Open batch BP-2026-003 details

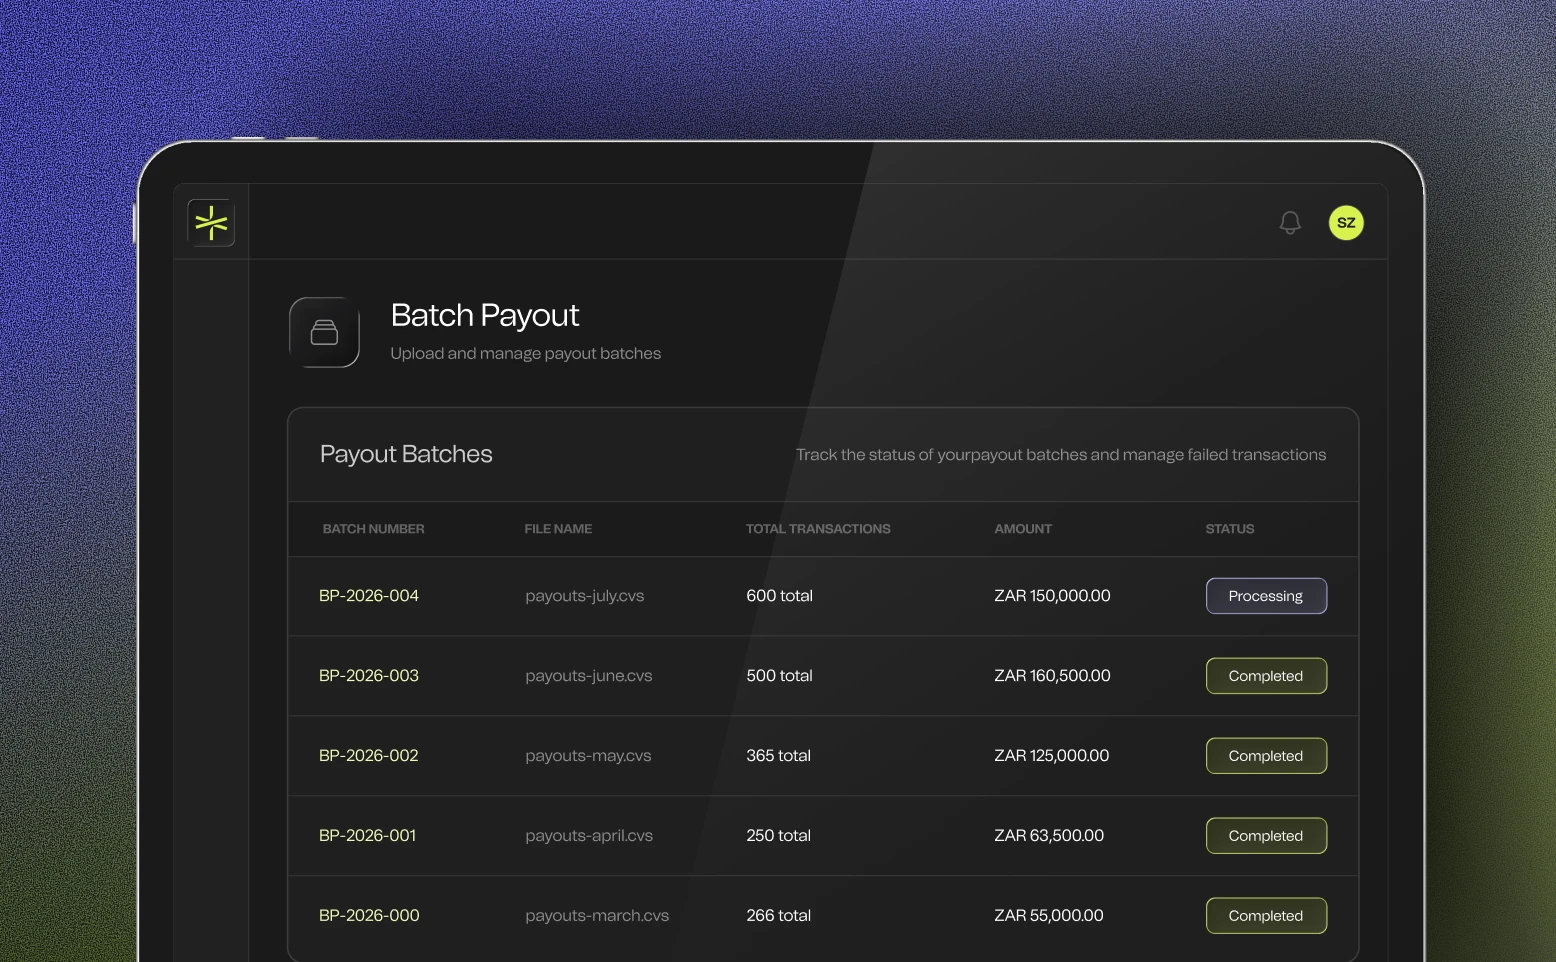pos(368,675)
